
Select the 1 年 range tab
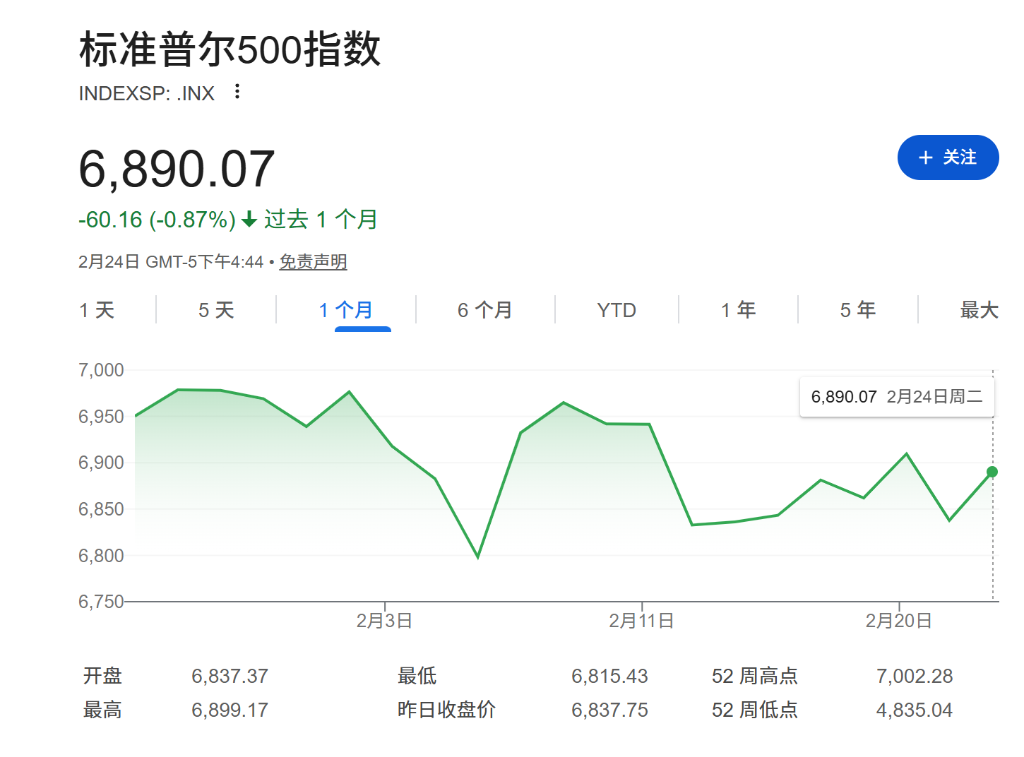738,310
